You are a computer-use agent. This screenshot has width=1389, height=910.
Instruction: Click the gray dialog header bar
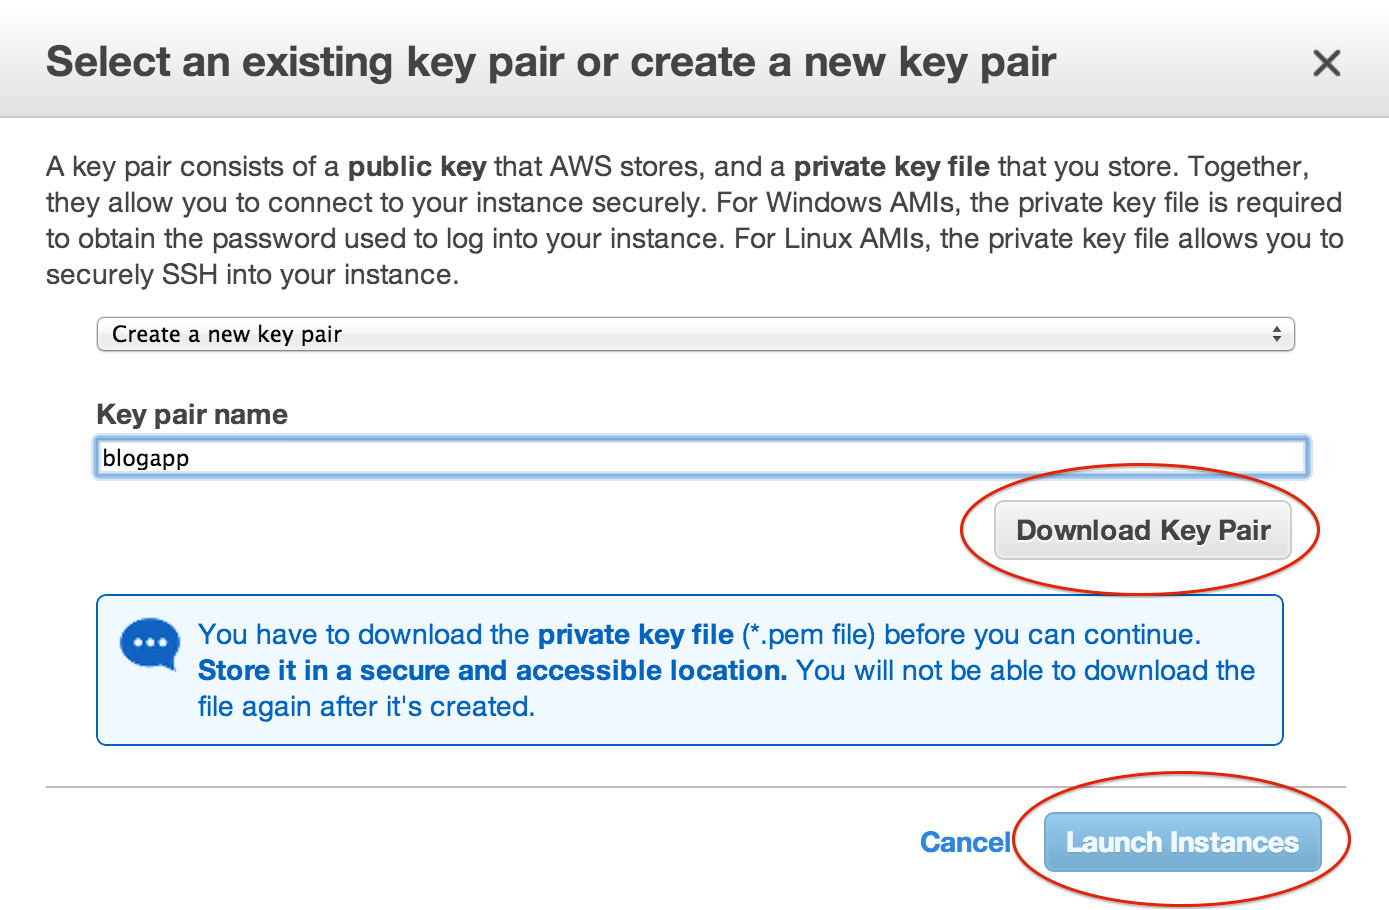694,59
